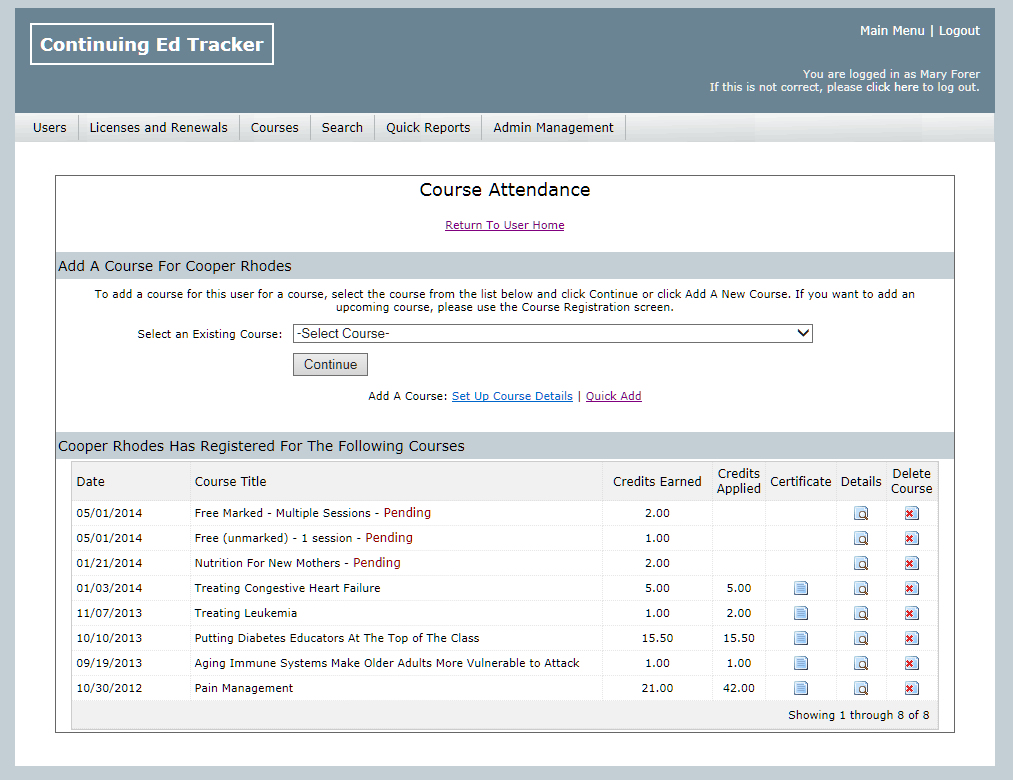Open details for Treating Leukemia
Screen dimensions: 1013x780
[861, 613]
